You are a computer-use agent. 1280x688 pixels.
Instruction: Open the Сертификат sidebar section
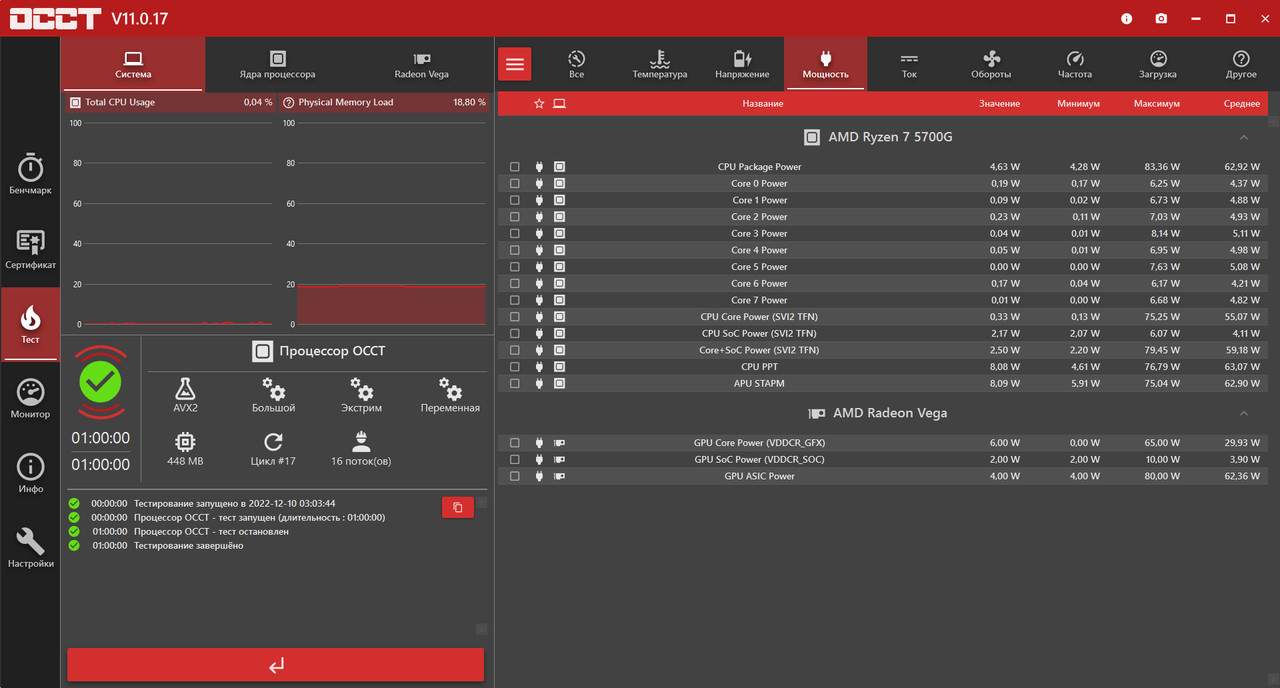coord(30,250)
